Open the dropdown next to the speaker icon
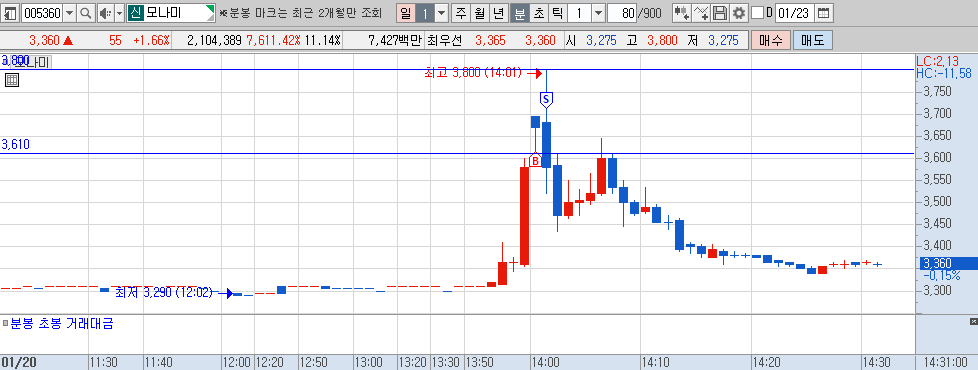The height and width of the screenshot is (370, 978). pyautogui.click(x=120, y=12)
